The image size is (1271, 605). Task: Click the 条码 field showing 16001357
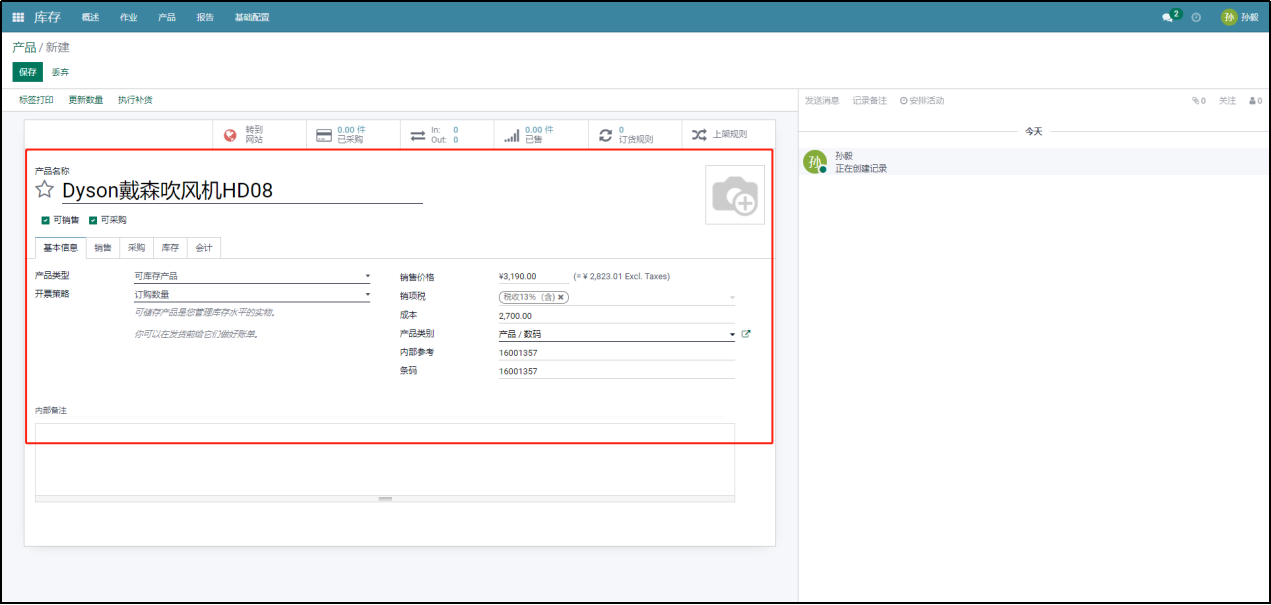click(616, 371)
